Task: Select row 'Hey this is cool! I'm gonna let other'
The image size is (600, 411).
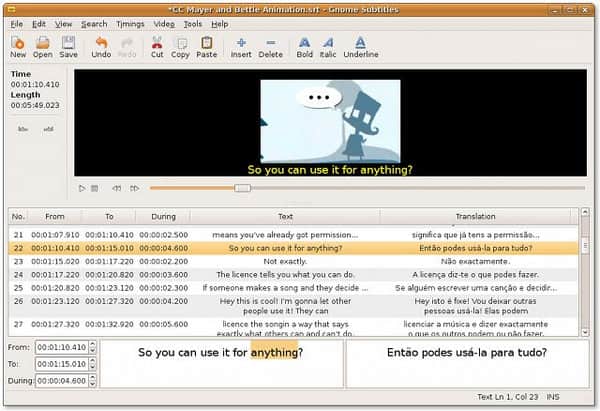Action: point(293,306)
